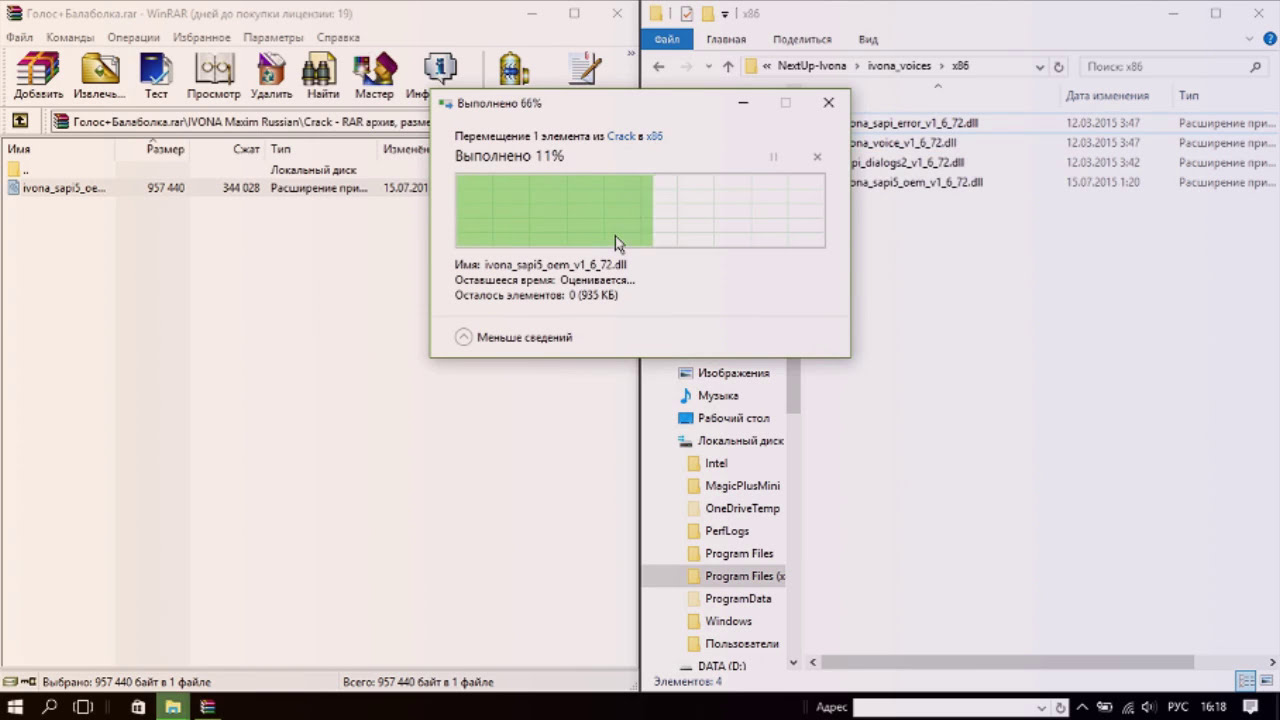Click the WinRAR Добавить (Add) toolbar icon
The height and width of the screenshot is (720, 1280).
tap(38, 76)
